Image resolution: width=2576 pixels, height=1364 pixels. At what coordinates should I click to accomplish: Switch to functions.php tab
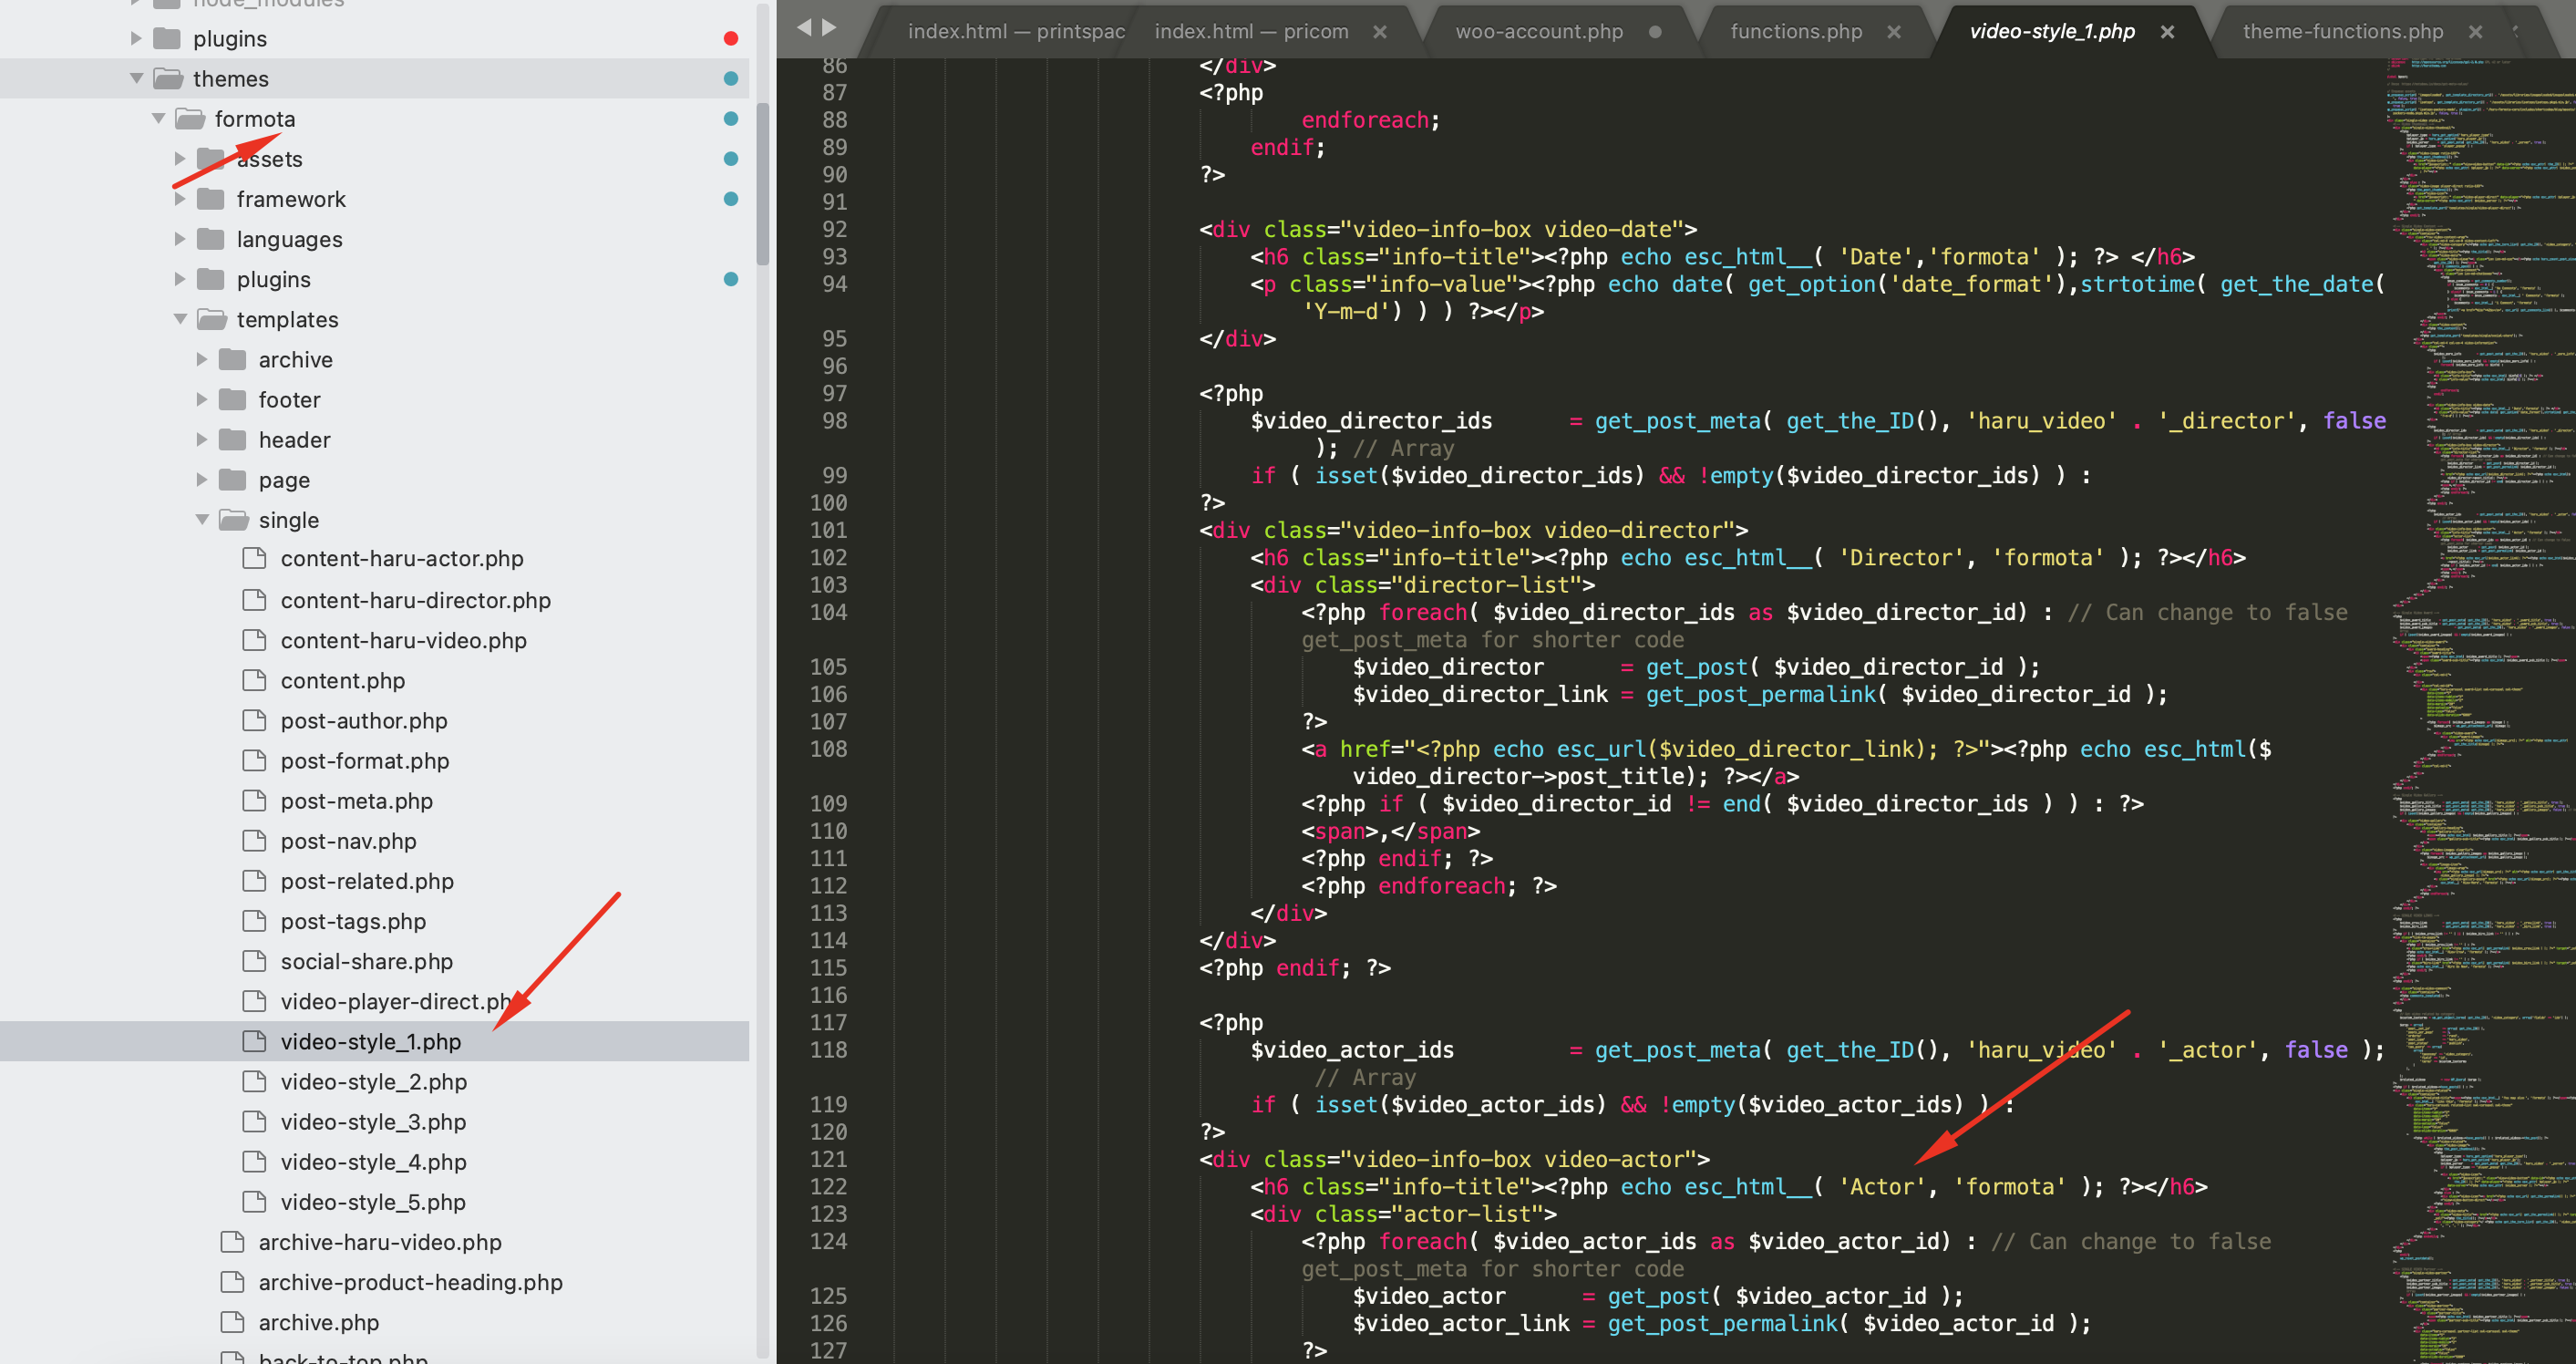[x=1796, y=32]
